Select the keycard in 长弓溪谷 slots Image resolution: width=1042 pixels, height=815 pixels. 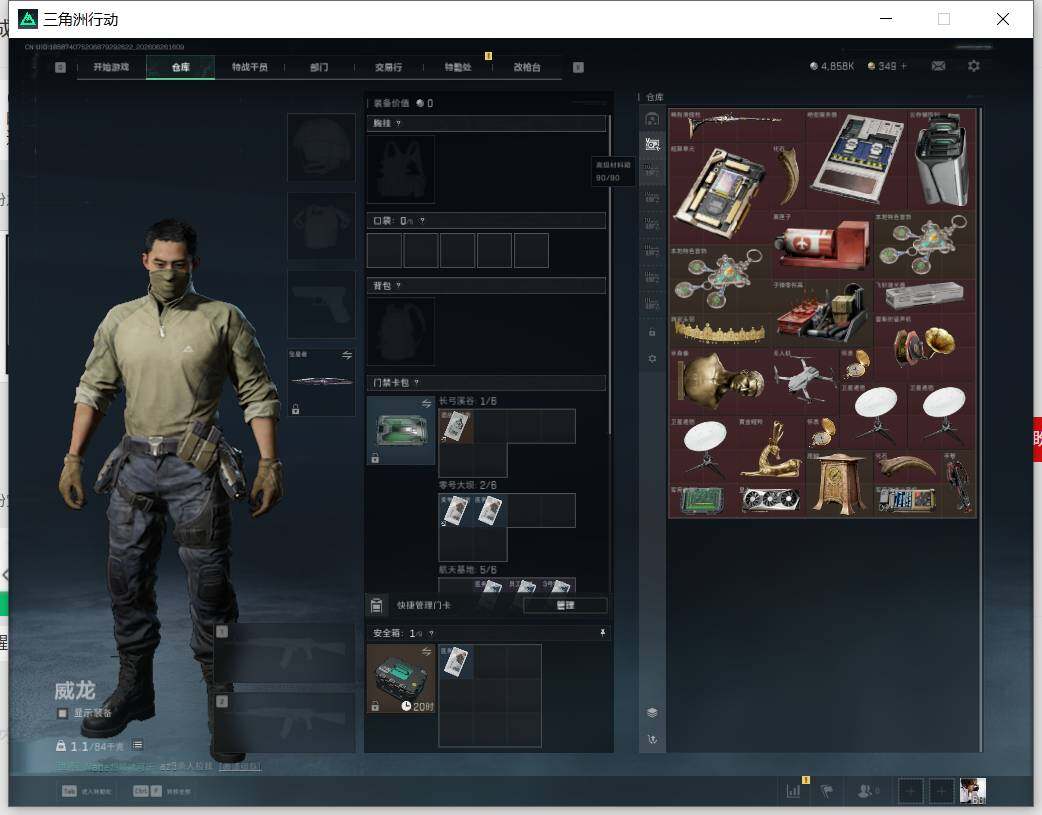(x=456, y=426)
